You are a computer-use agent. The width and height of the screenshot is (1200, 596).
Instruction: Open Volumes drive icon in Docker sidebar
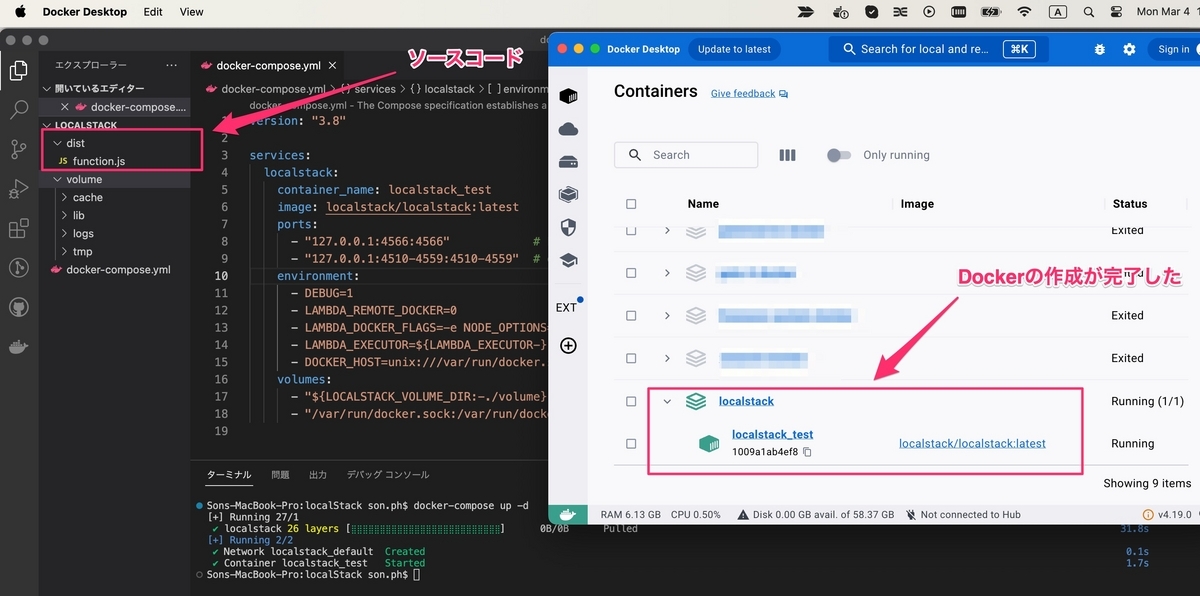[568, 162]
